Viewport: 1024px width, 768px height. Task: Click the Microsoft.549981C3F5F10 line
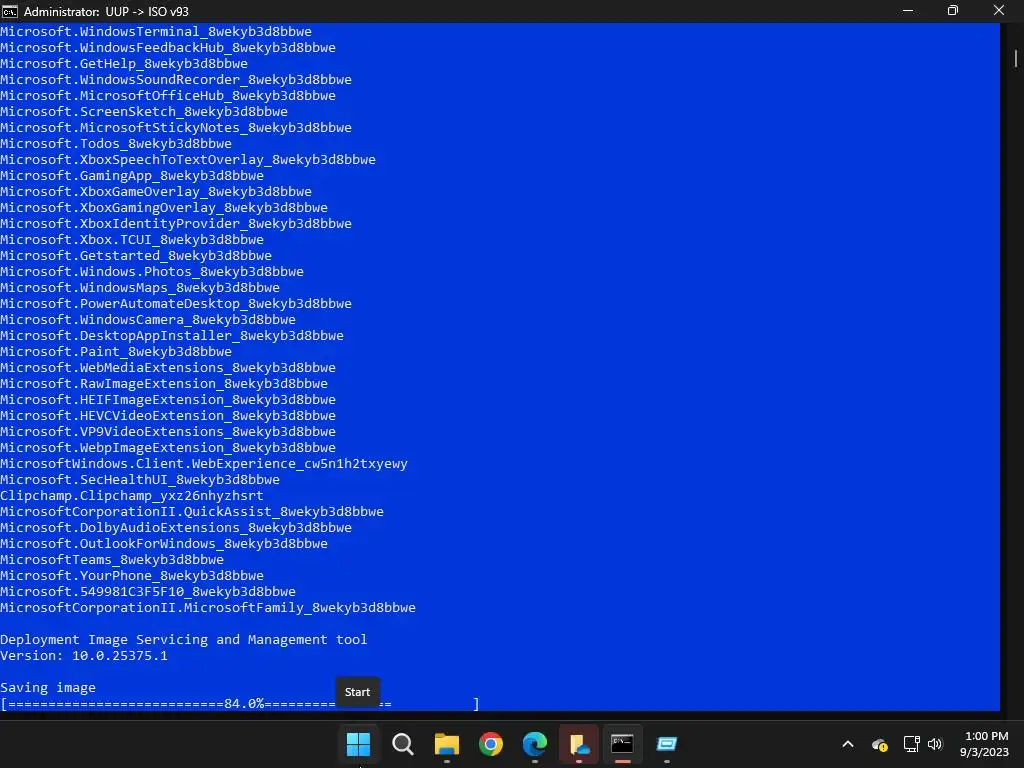(x=148, y=592)
